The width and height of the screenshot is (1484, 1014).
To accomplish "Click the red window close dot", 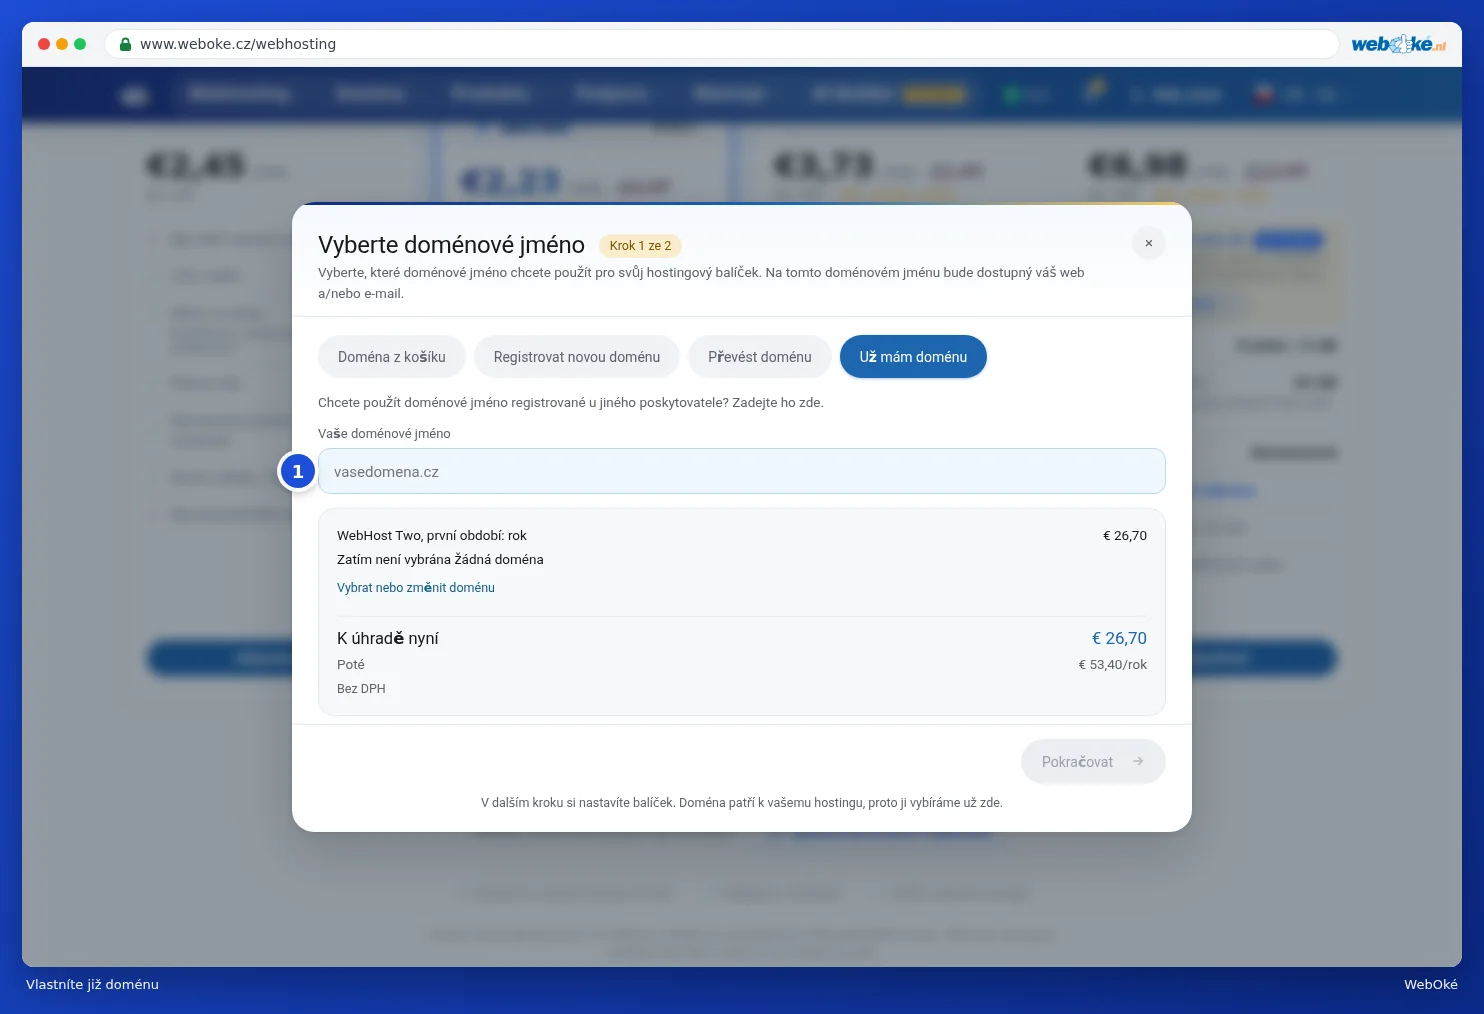I will [44, 44].
